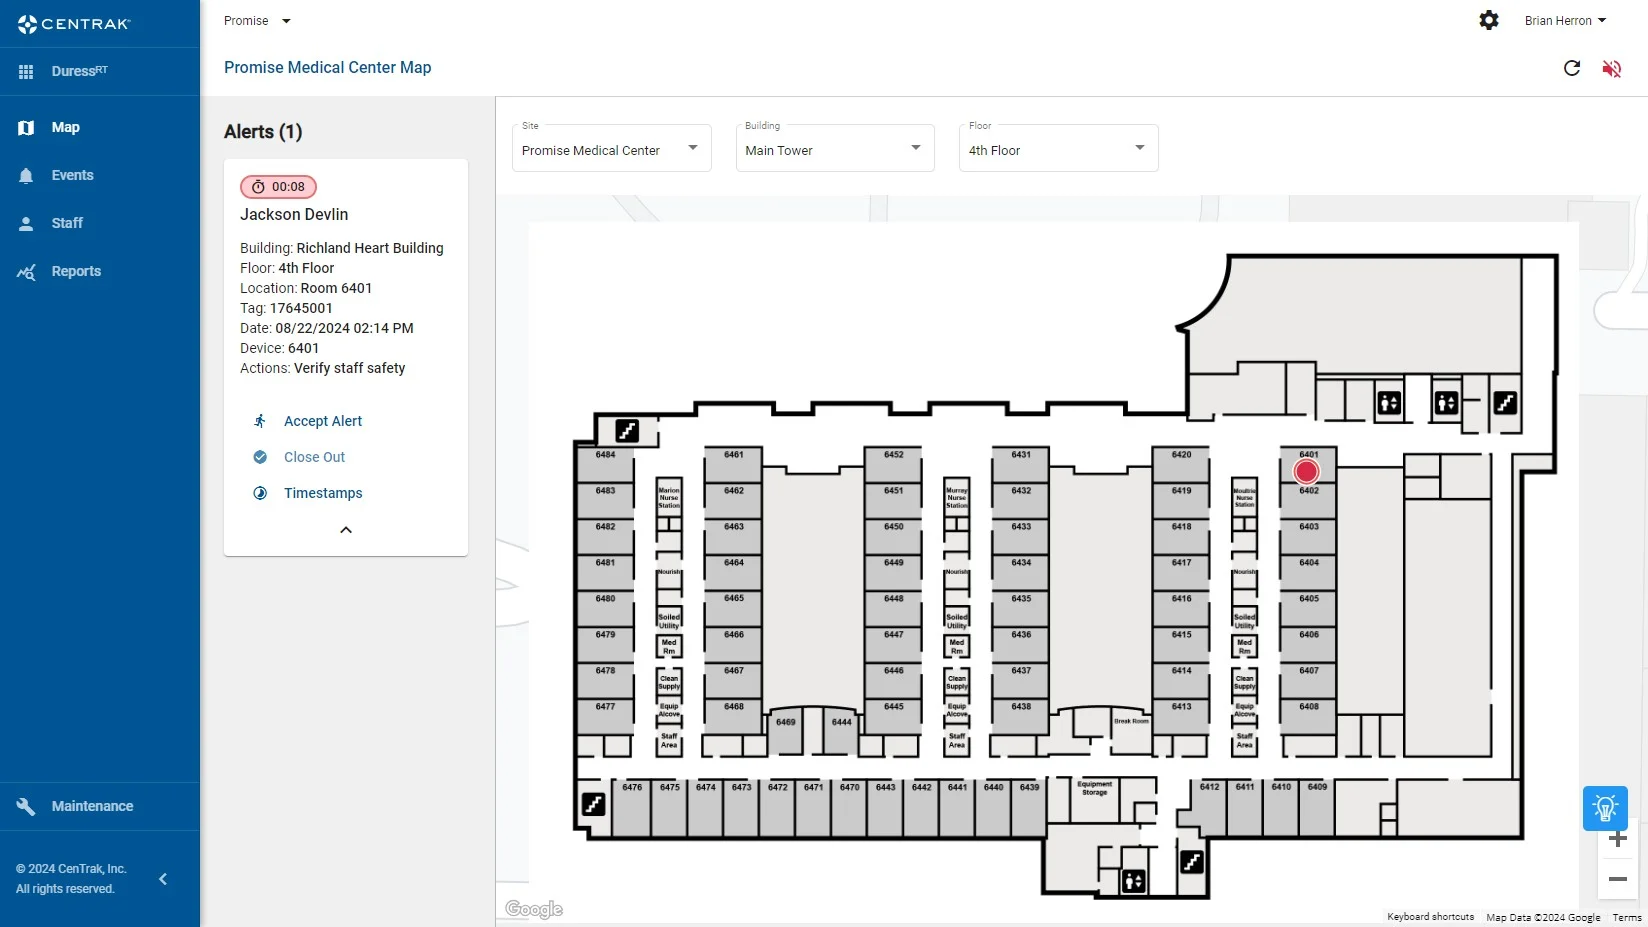Image resolution: width=1648 pixels, height=927 pixels.
Task: Toggle the muted alert sound icon
Action: tap(1612, 68)
